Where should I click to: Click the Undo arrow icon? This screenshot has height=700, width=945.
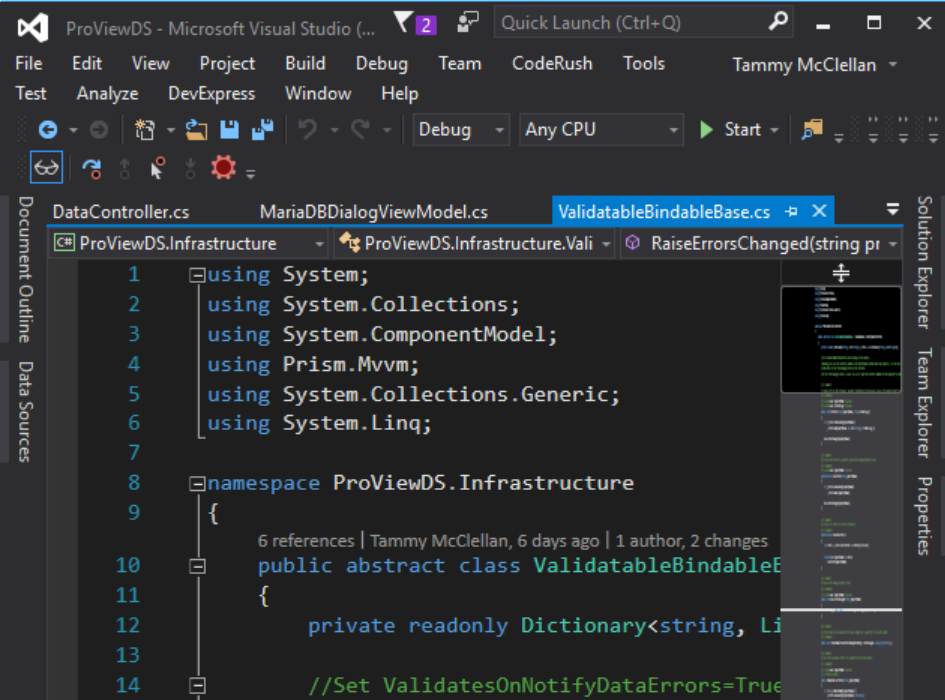(307, 130)
